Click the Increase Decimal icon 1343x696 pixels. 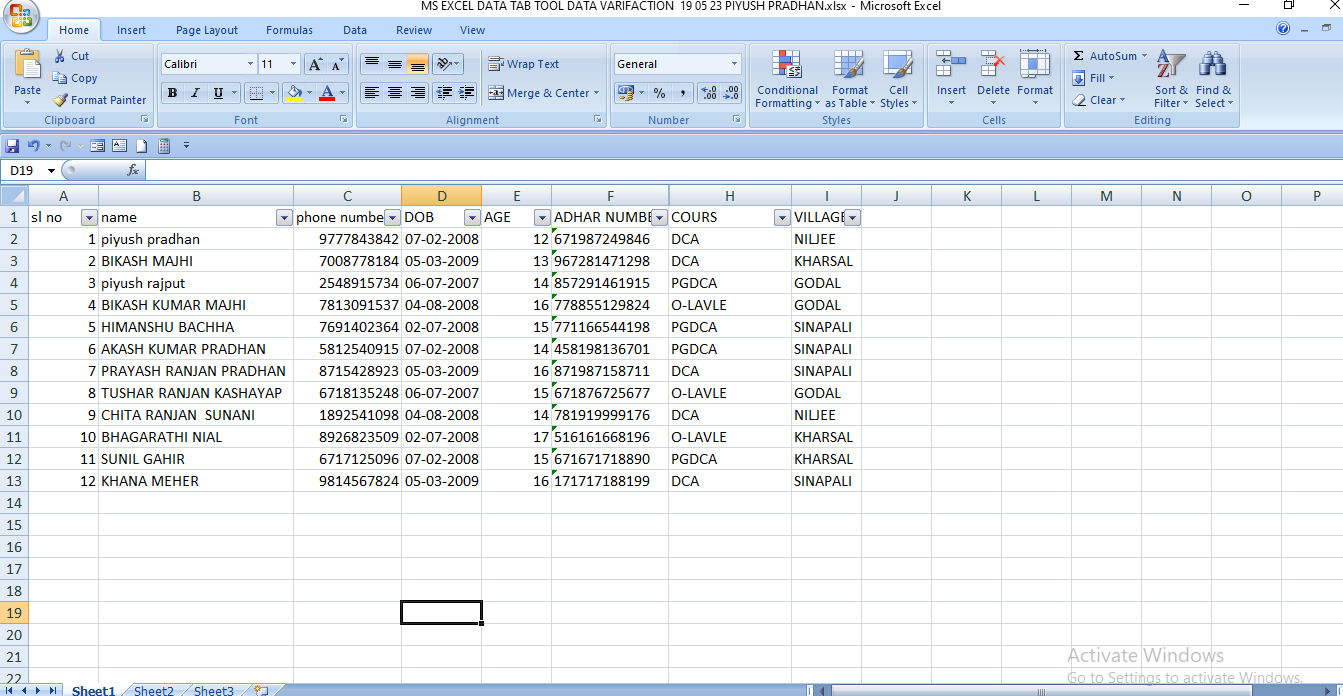point(709,93)
